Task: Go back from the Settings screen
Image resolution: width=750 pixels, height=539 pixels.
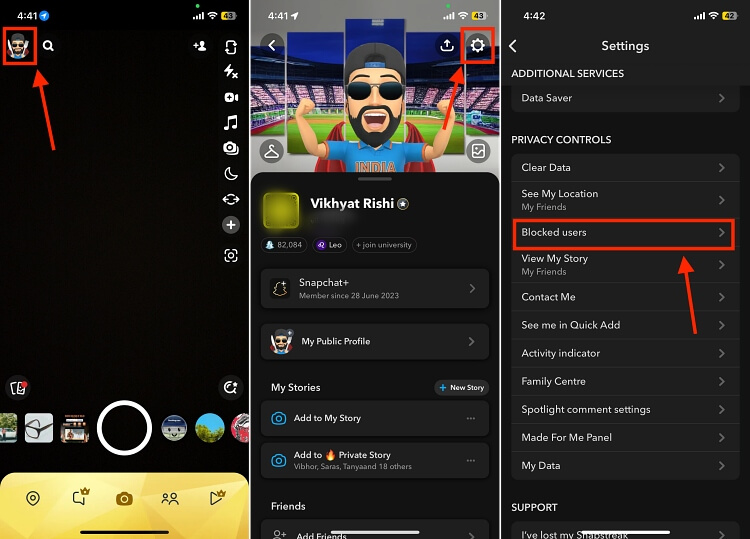Action: pyautogui.click(x=513, y=46)
